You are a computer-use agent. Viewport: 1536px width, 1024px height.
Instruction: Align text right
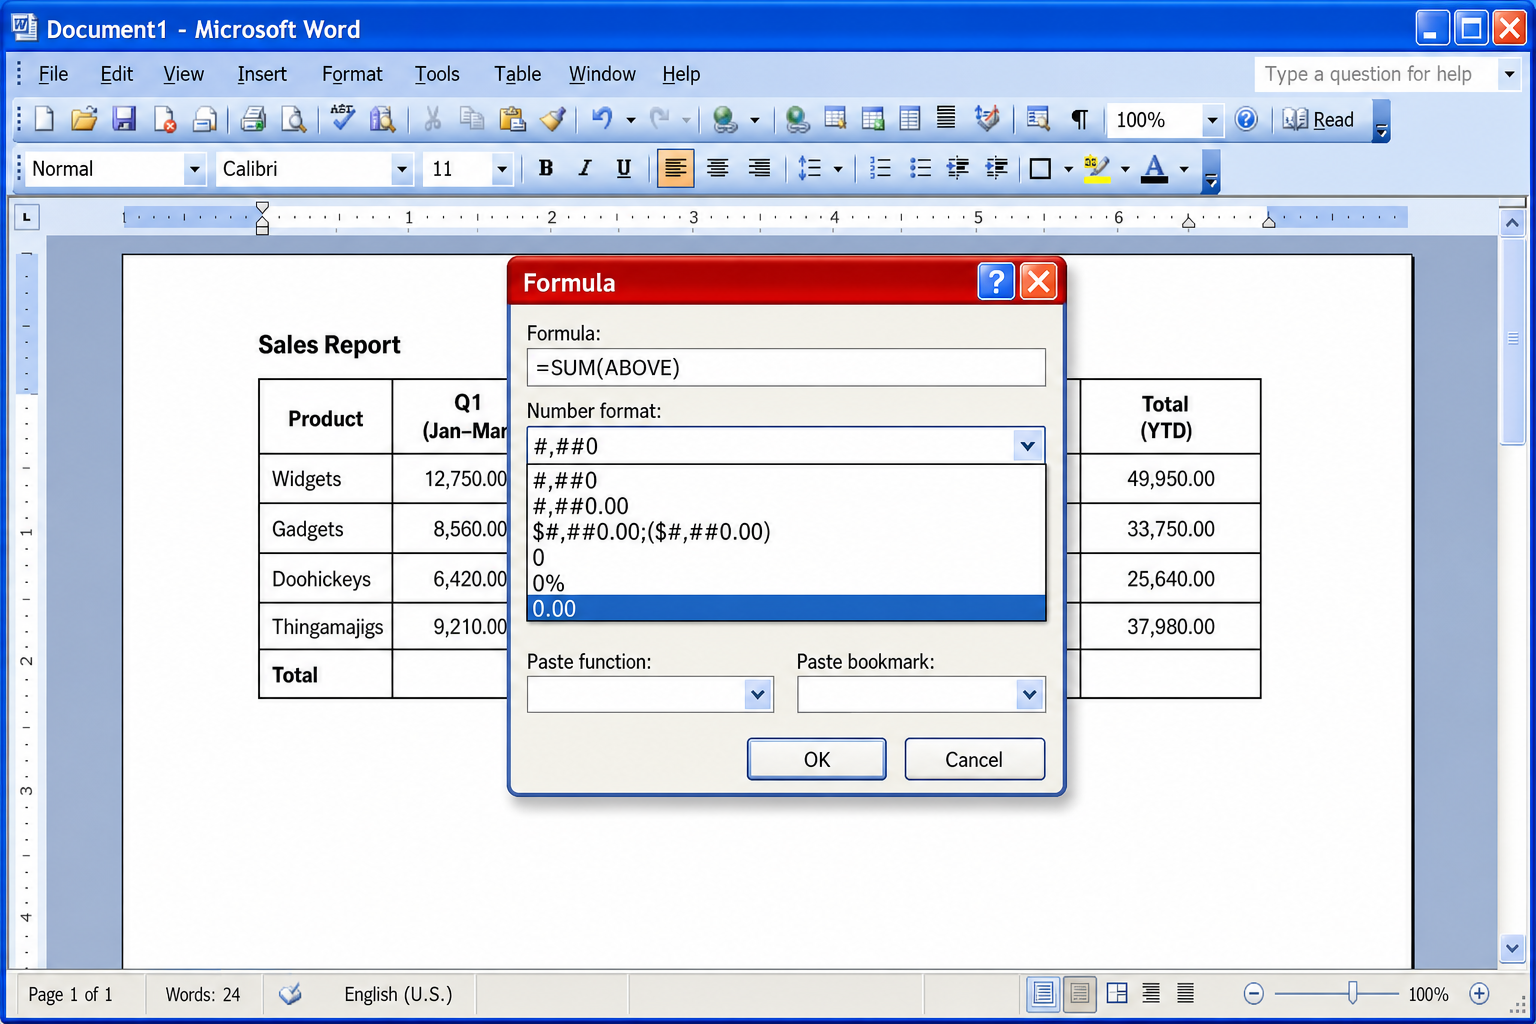click(x=759, y=168)
